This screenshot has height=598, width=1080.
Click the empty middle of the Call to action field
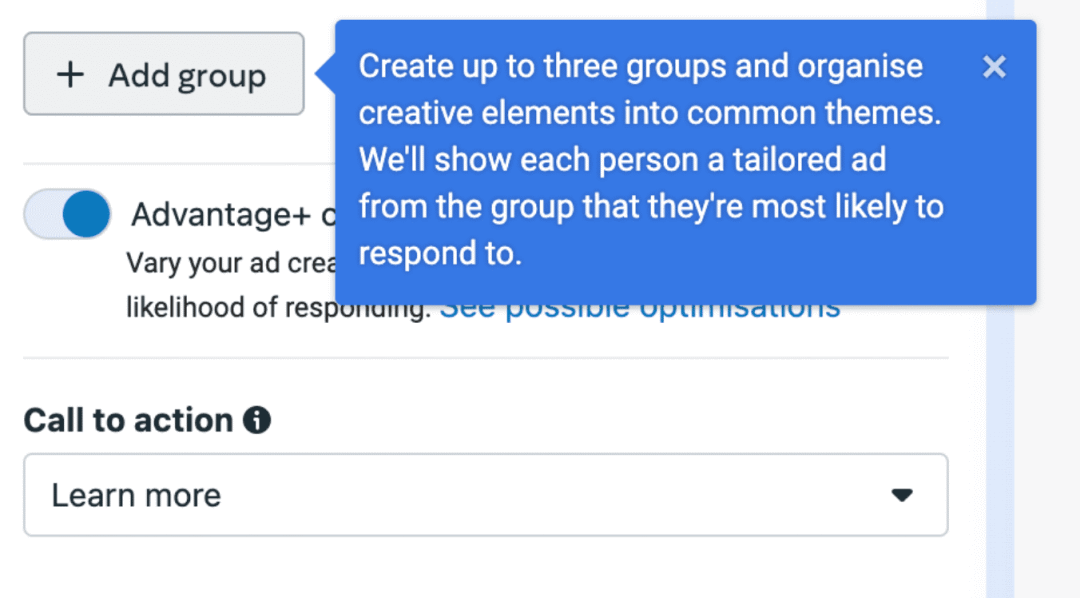(x=551, y=495)
